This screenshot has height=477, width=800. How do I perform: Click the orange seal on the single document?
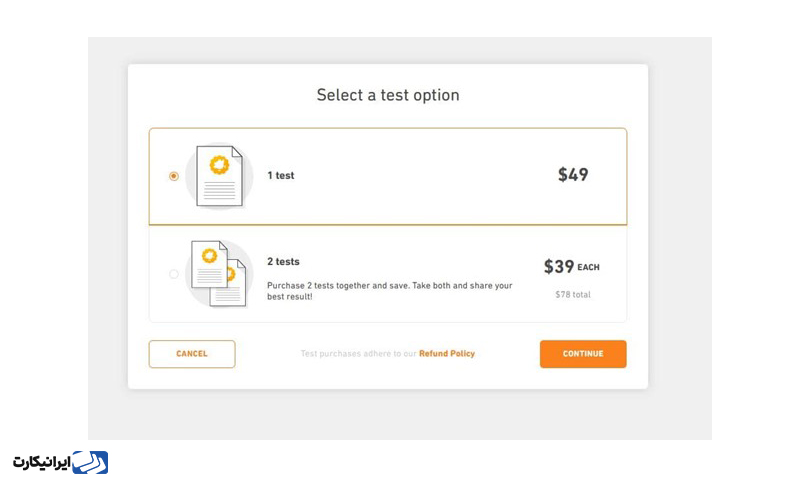(x=219, y=163)
